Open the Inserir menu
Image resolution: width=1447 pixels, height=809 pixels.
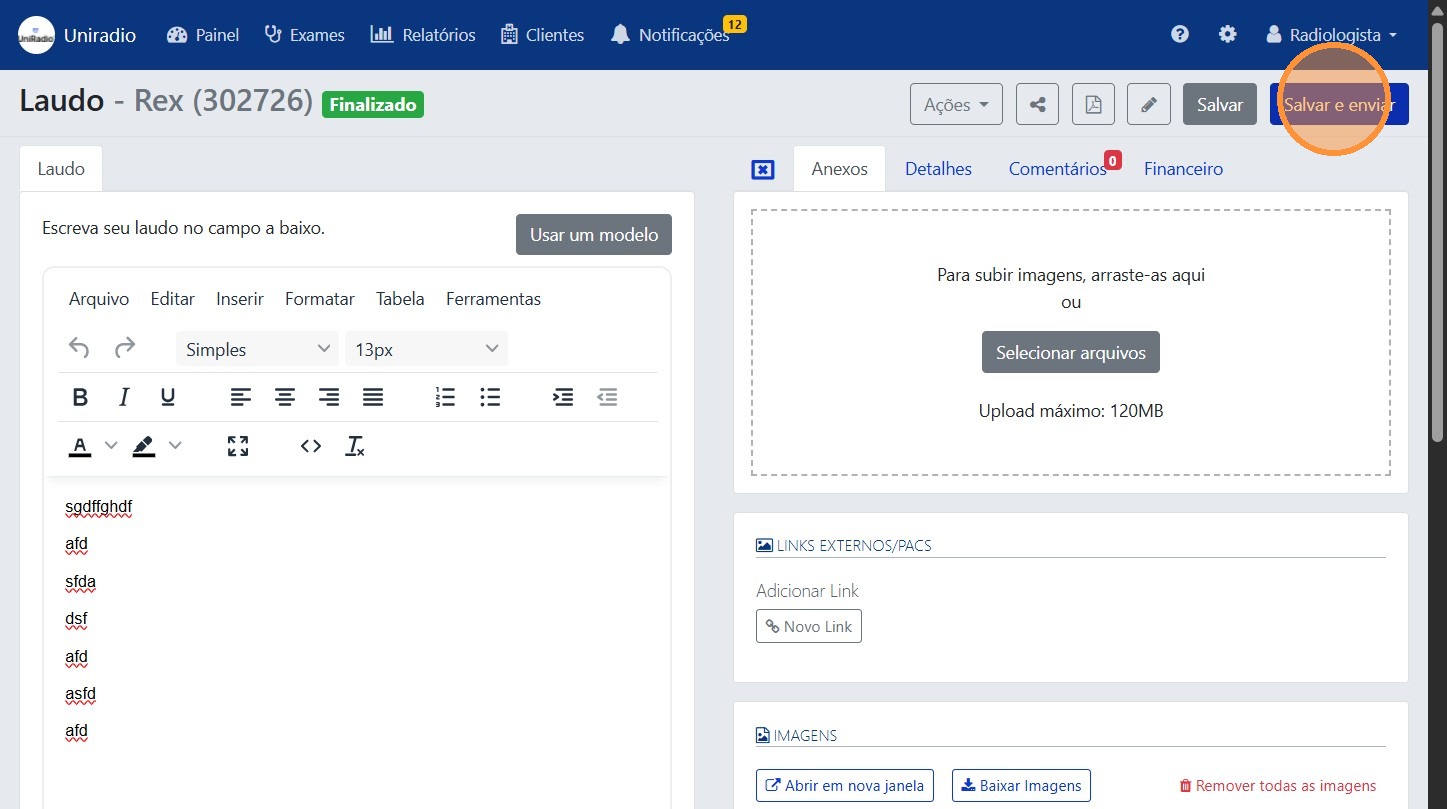tap(240, 299)
